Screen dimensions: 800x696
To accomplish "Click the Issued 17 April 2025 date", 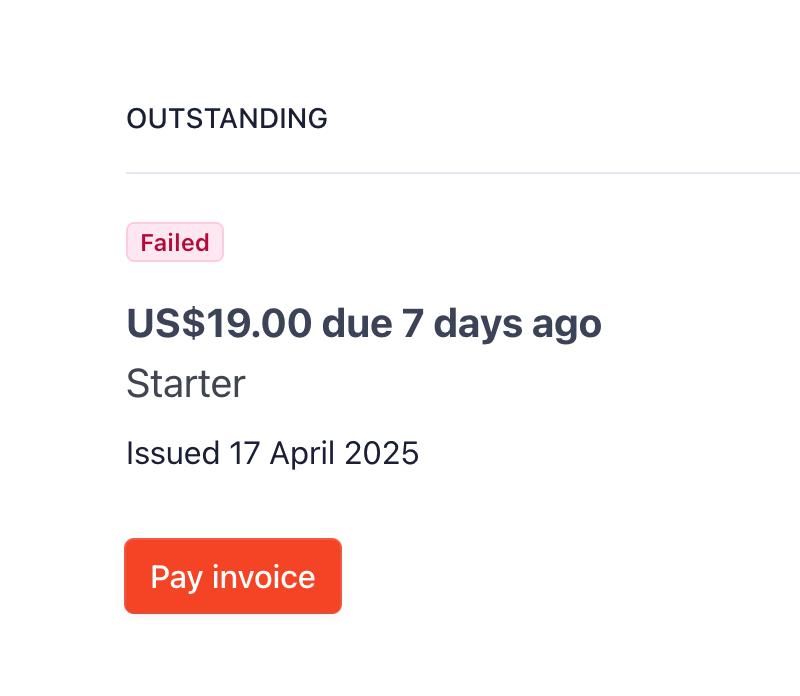I will (x=272, y=453).
